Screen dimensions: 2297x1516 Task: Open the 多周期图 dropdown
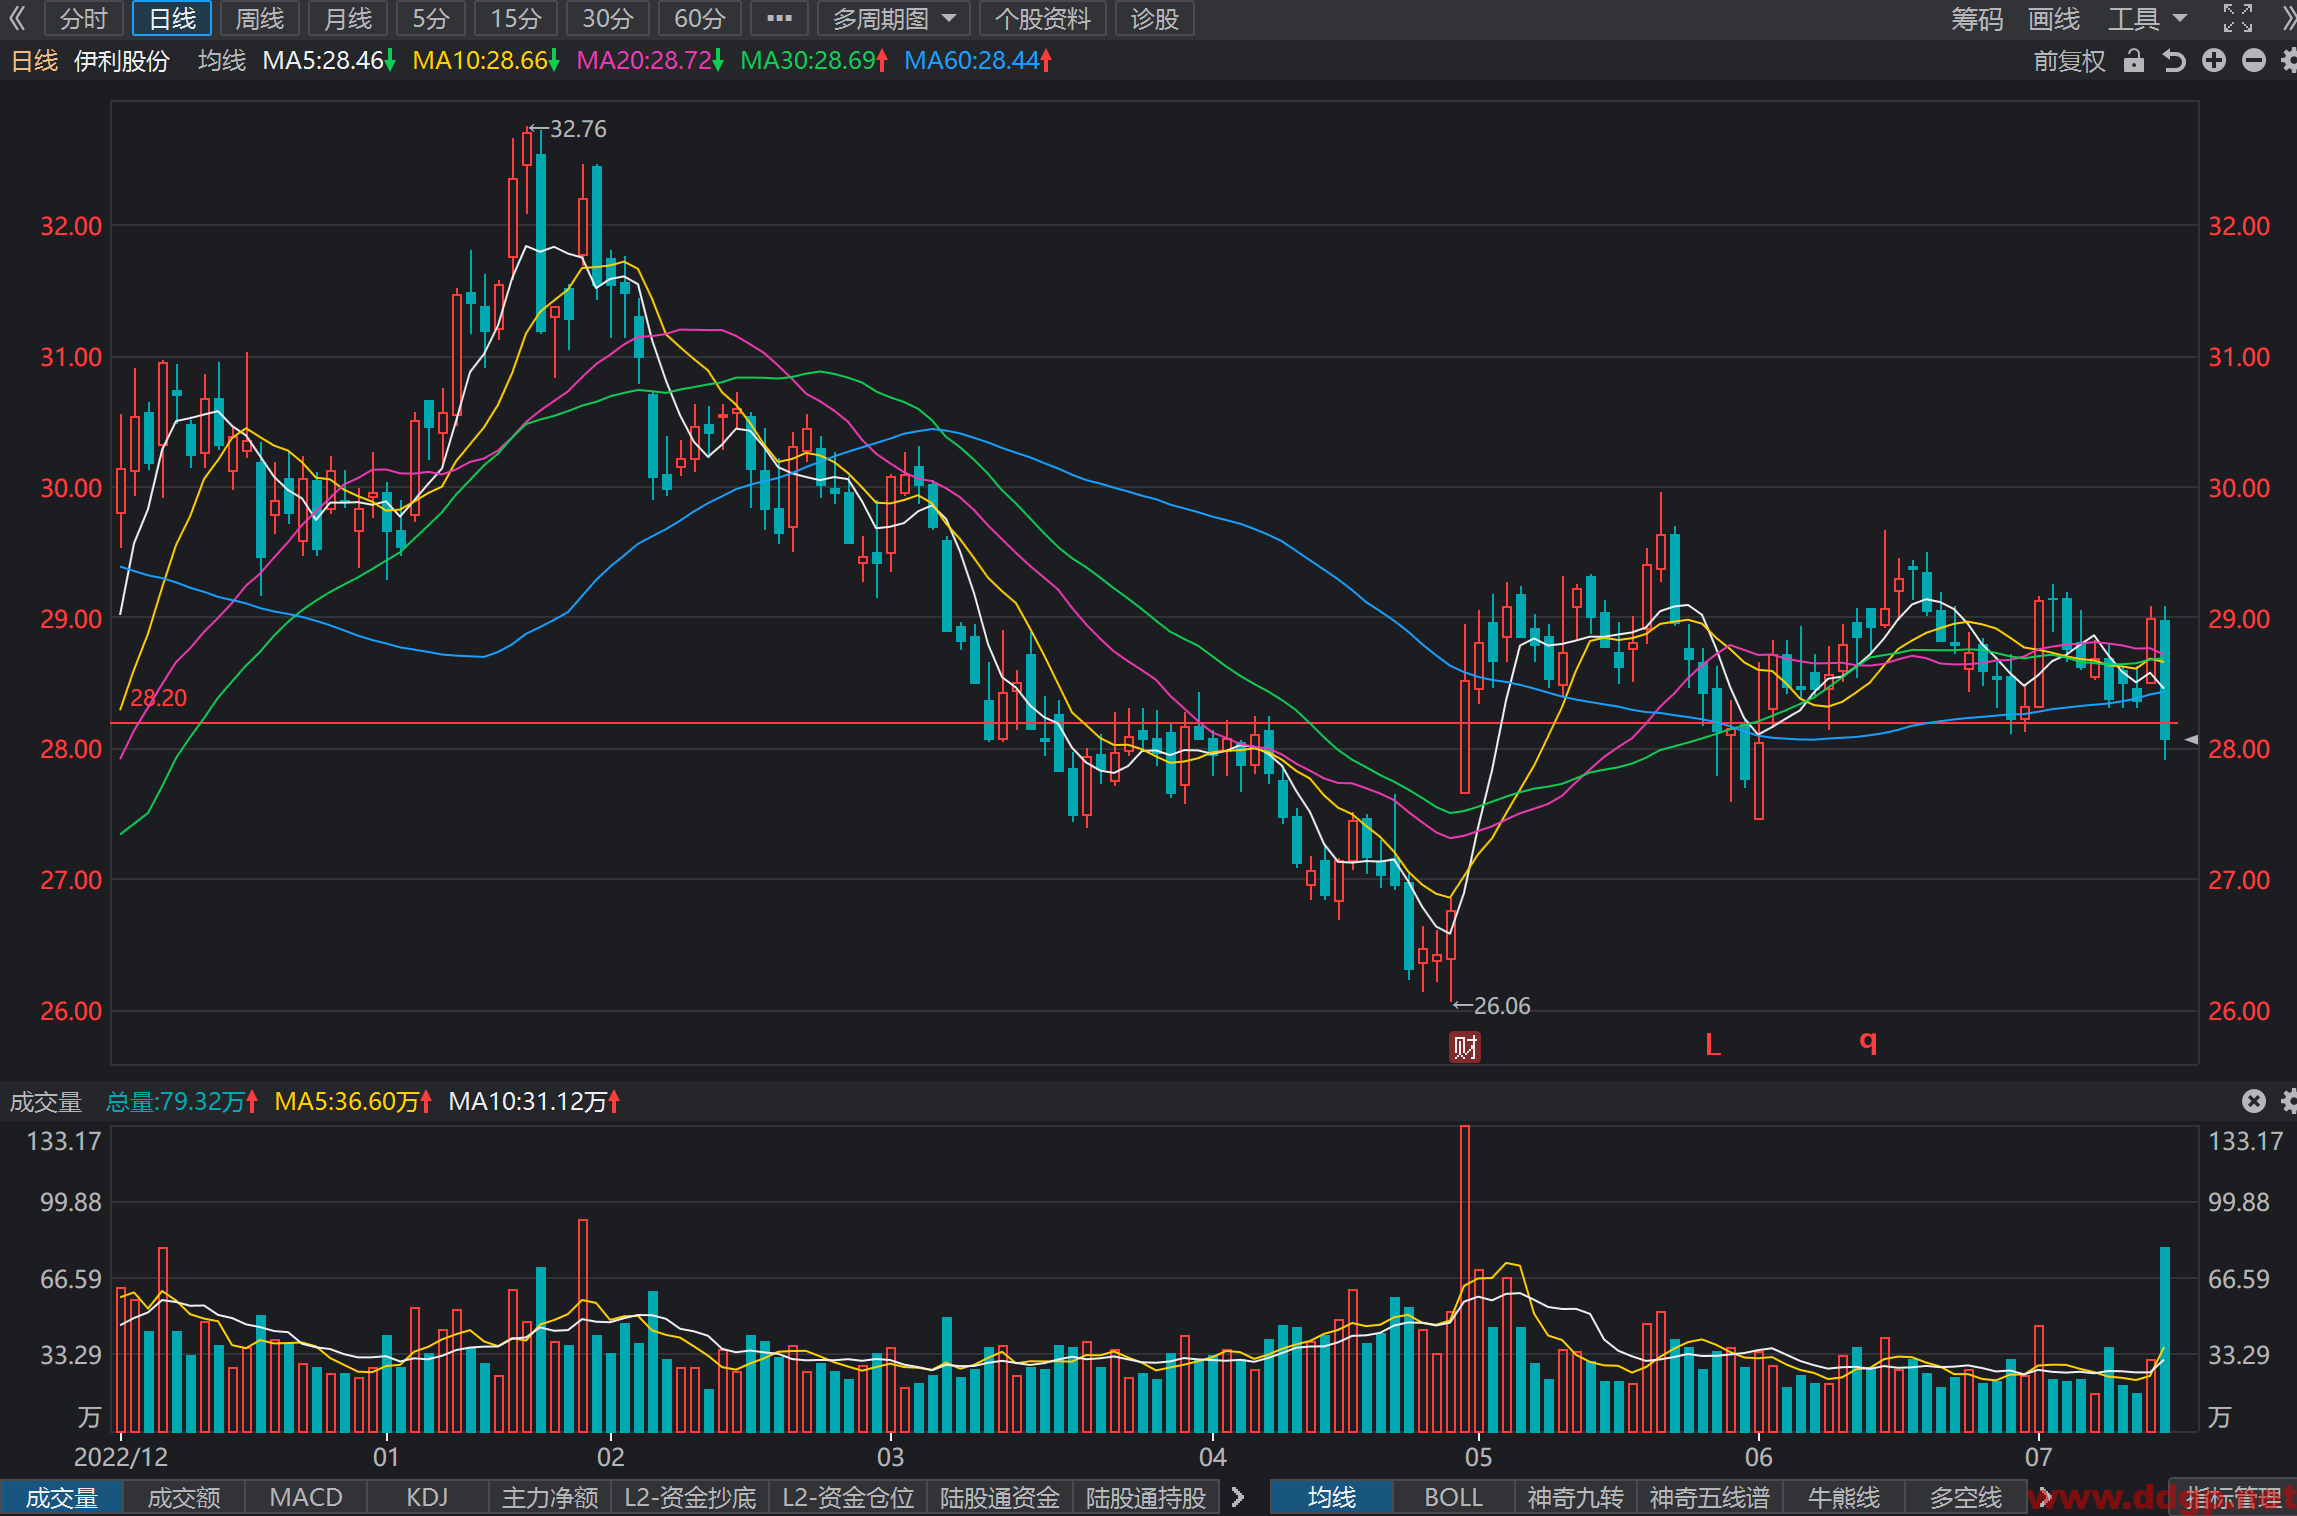(x=894, y=18)
